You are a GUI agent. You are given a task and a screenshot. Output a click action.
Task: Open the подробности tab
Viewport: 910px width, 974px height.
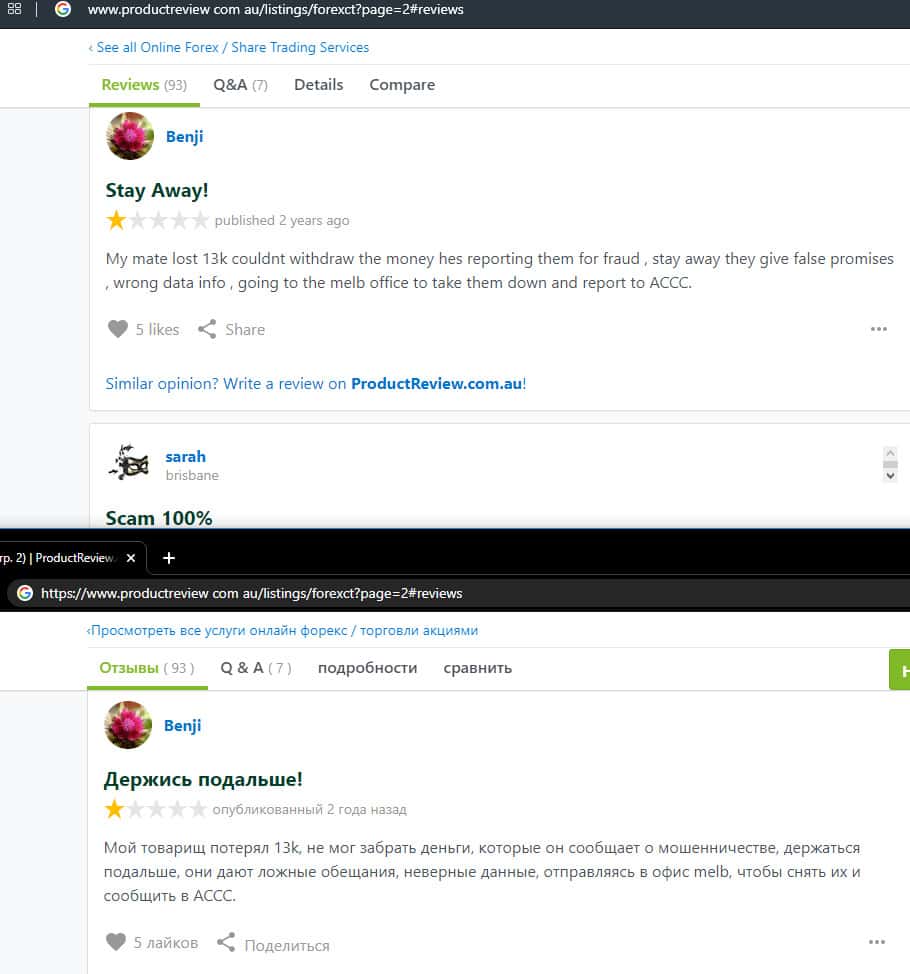367,668
